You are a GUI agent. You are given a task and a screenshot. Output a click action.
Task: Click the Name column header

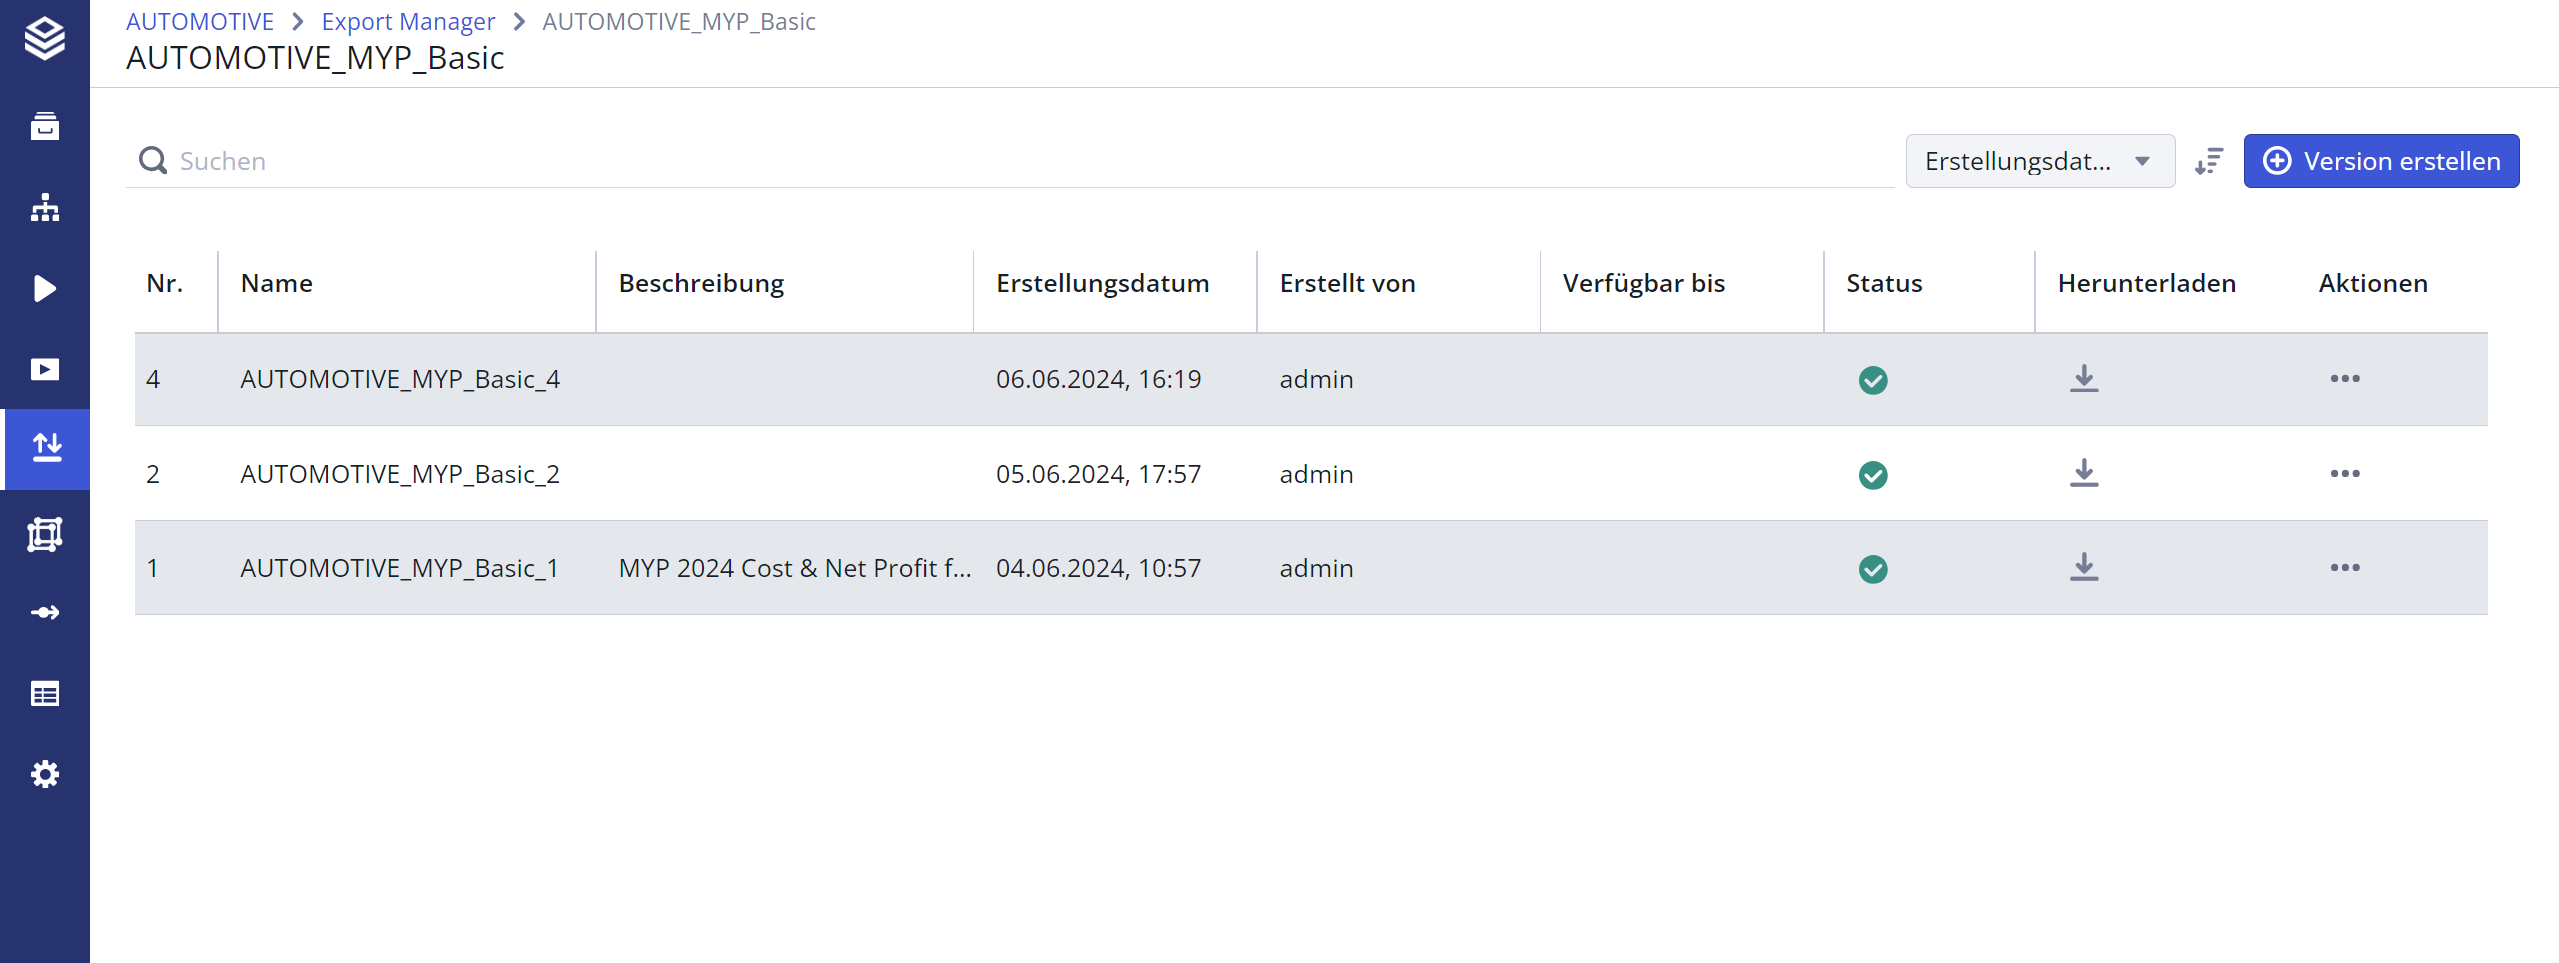[x=277, y=284]
